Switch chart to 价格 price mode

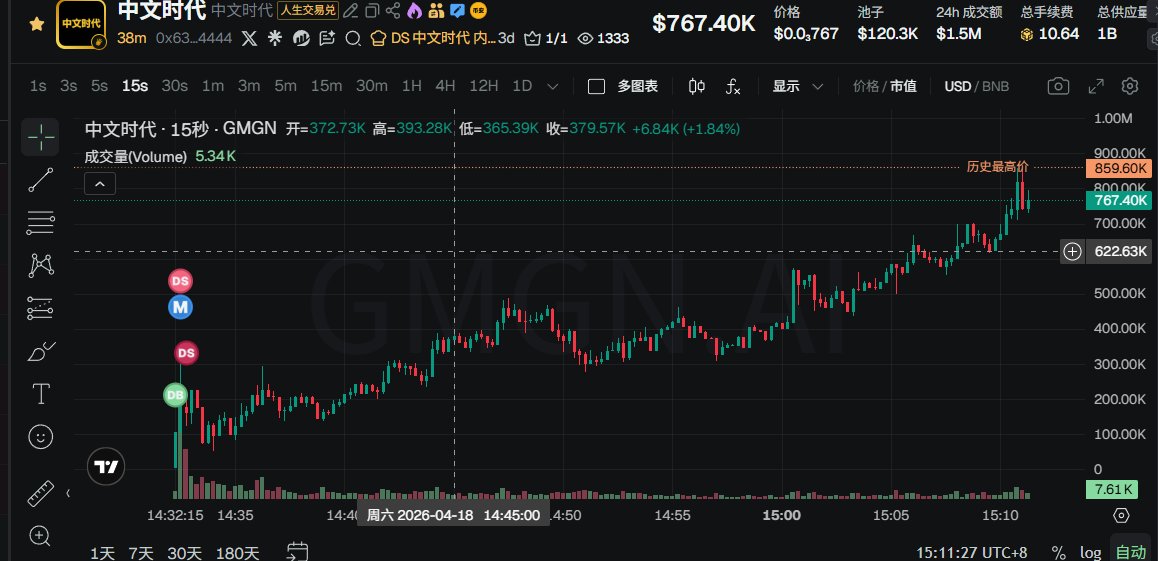coord(865,86)
